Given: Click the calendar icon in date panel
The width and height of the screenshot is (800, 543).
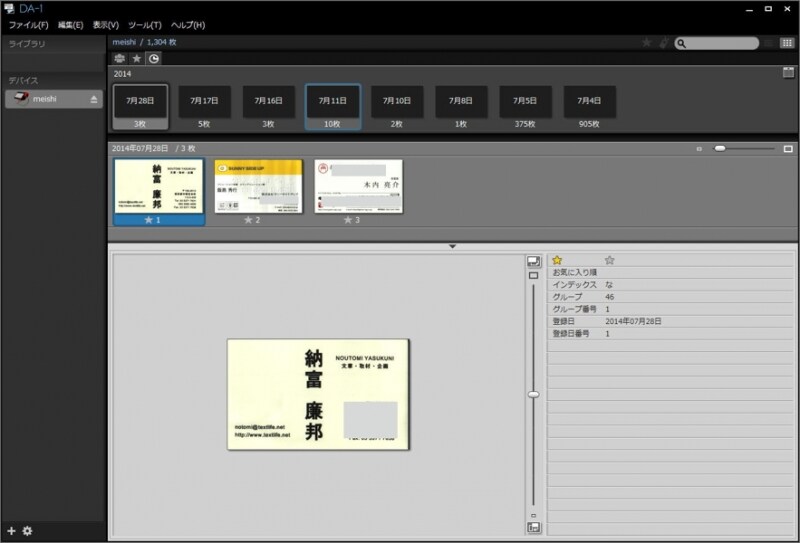Looking at the screenshot, I should pyautogui.click(x=788, y=73).
